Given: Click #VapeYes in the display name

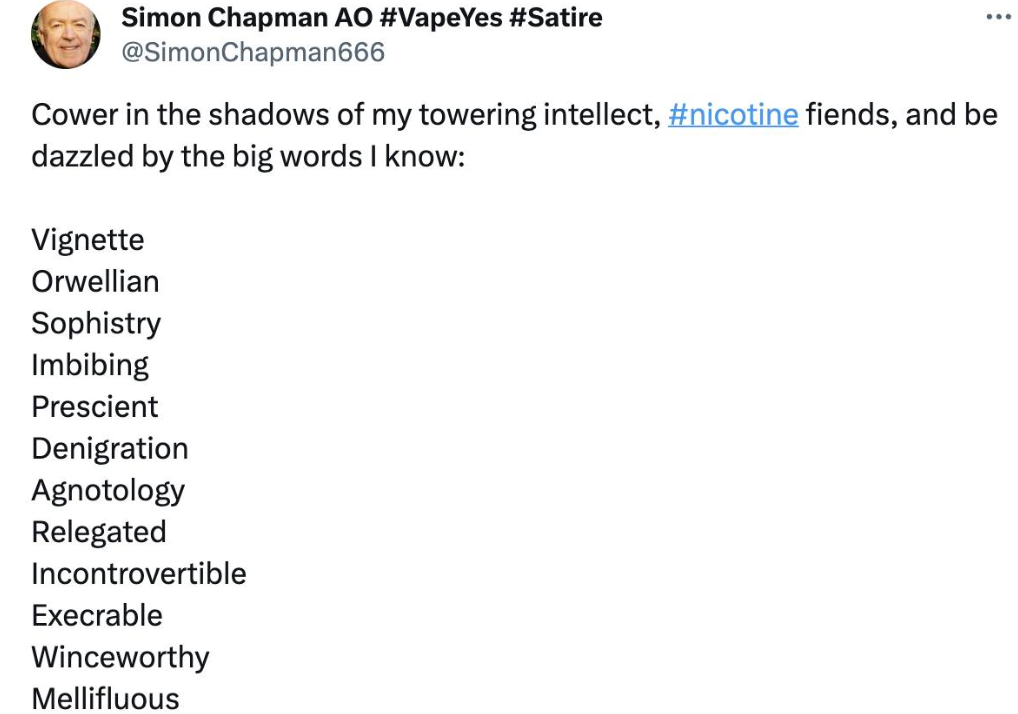Looking at the screenshot, I should (x=441, y=18).
